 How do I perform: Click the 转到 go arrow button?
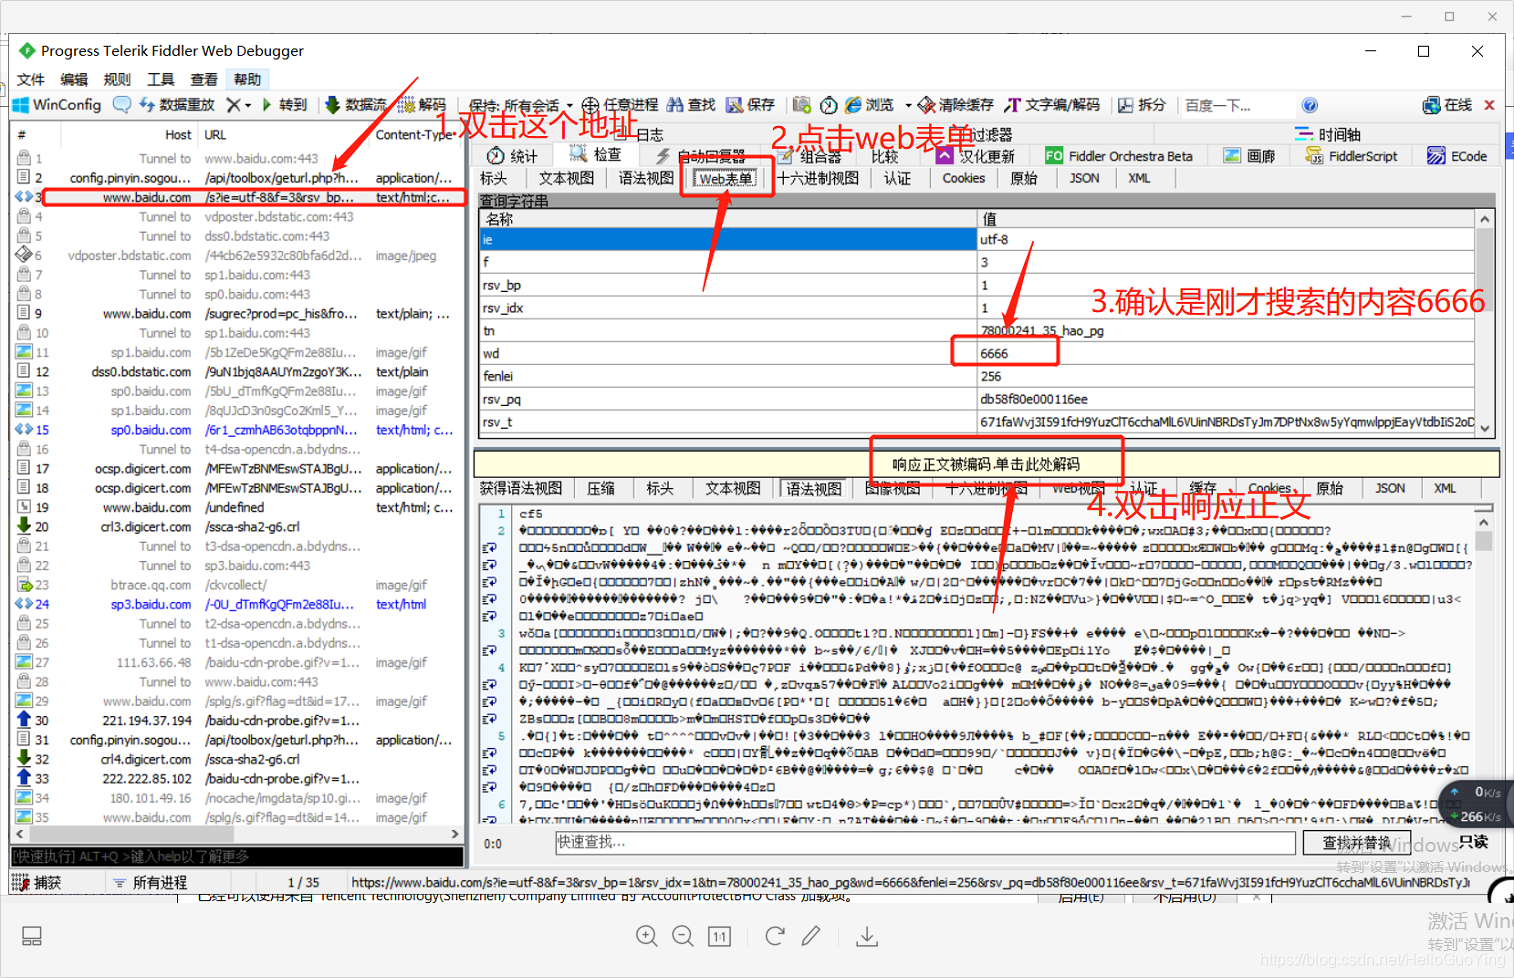click(x=284, y=105)
